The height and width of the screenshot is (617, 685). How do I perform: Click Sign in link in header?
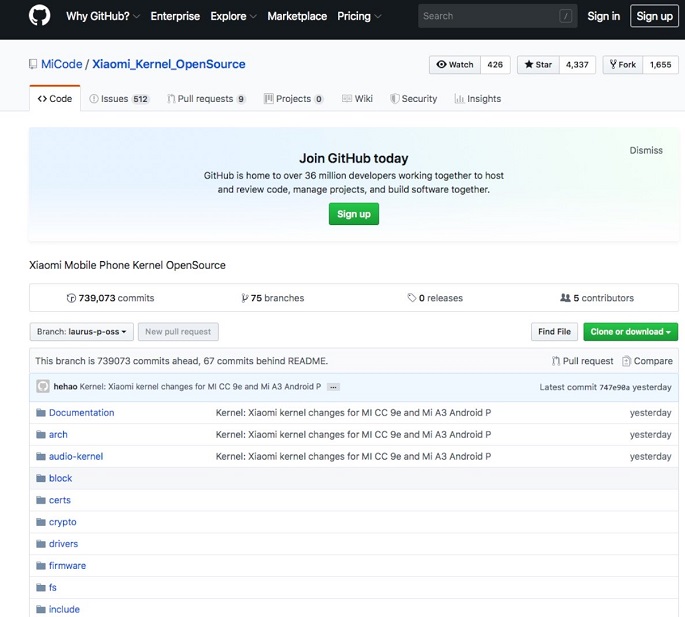pos(603,16)
